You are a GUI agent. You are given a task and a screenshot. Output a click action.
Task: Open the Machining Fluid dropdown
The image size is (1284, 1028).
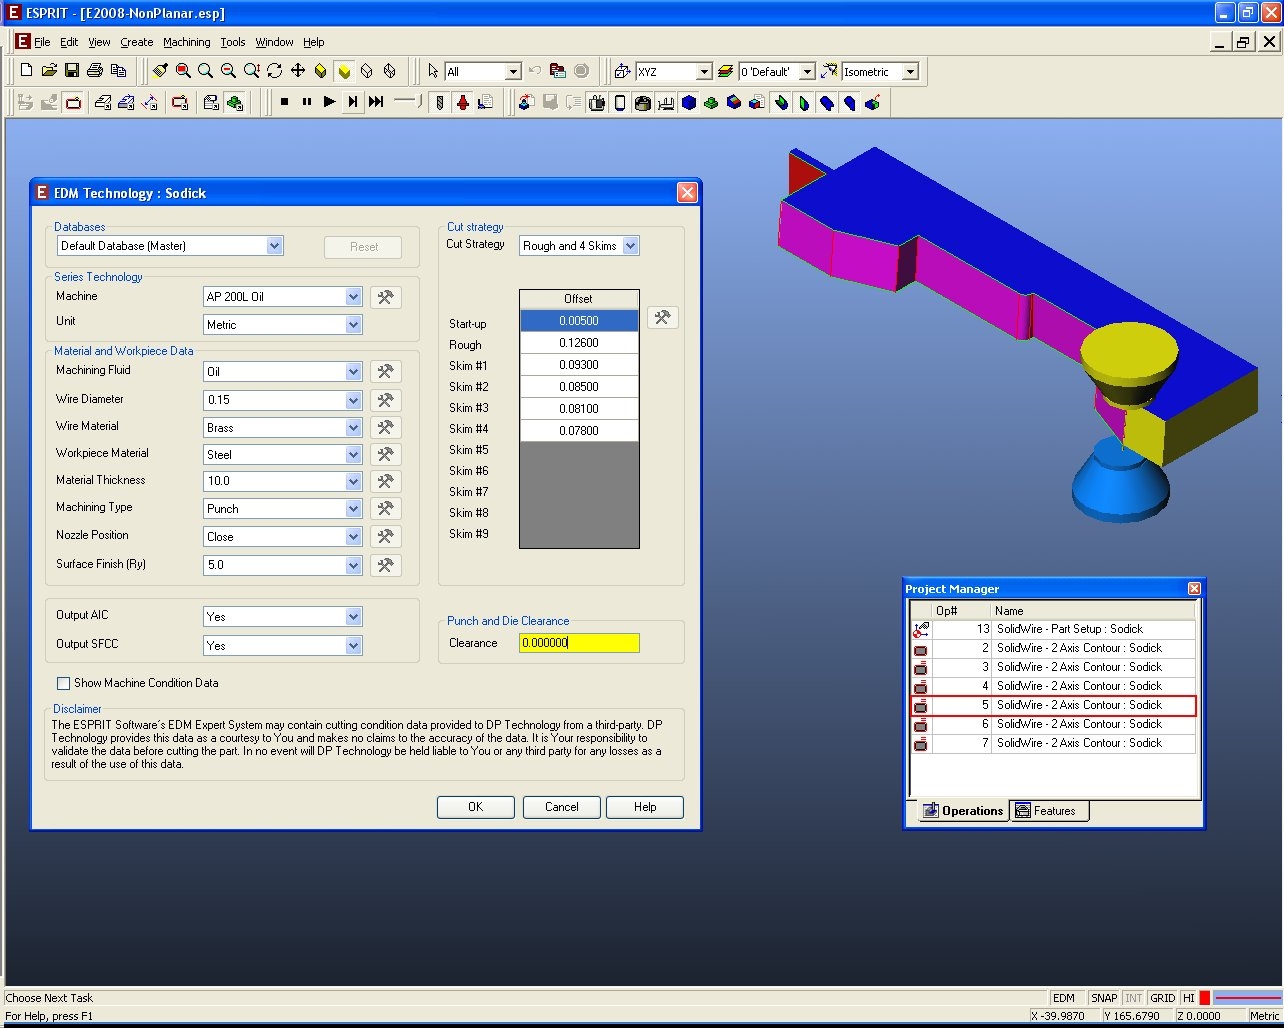click(353, 371)
